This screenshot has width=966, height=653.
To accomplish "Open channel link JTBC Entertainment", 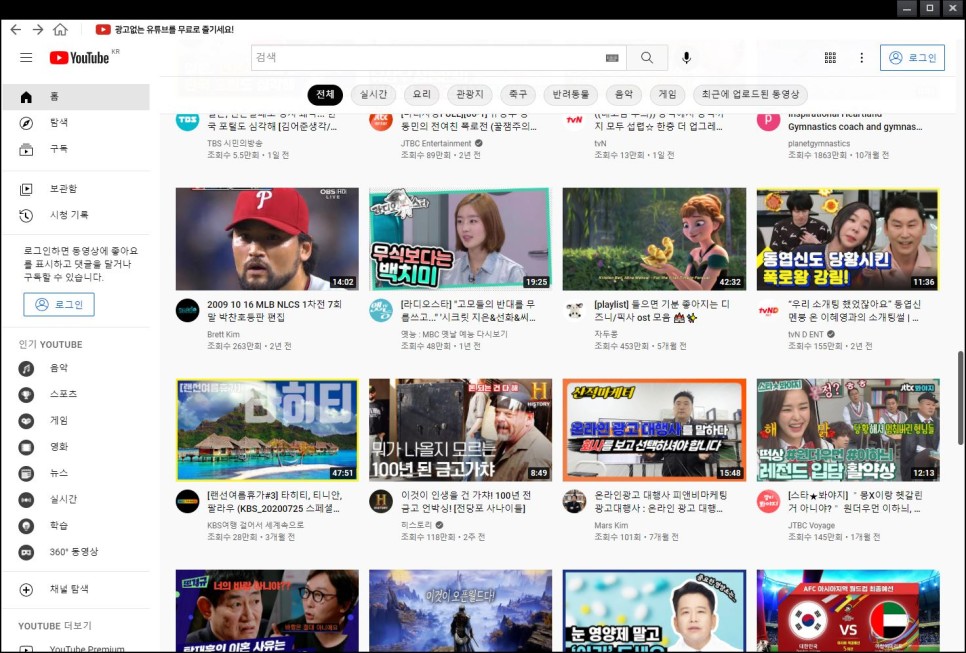I will (x=436, y=144).
